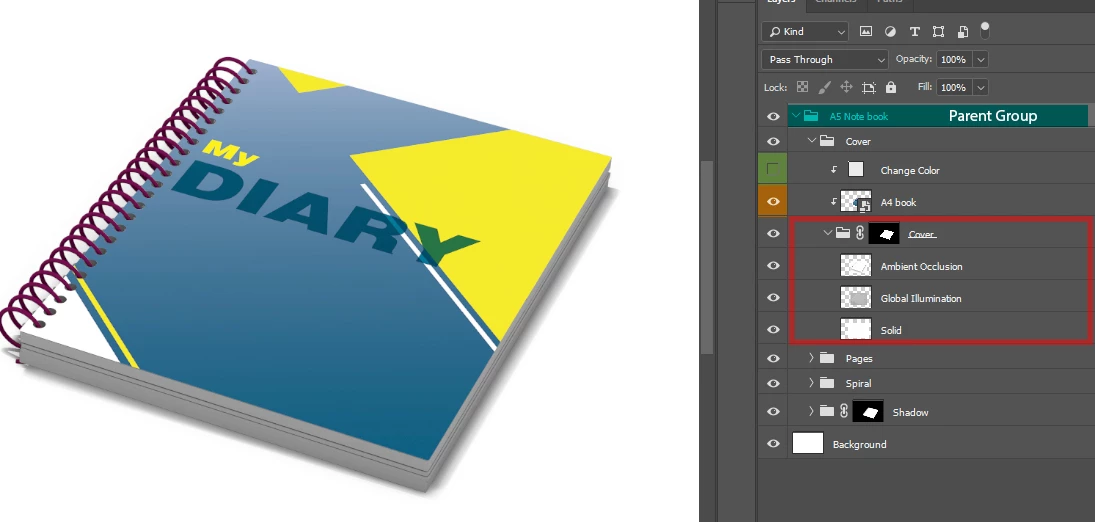Lock position move-arrows icon
1095x522 pixels.
coord(846,87)
